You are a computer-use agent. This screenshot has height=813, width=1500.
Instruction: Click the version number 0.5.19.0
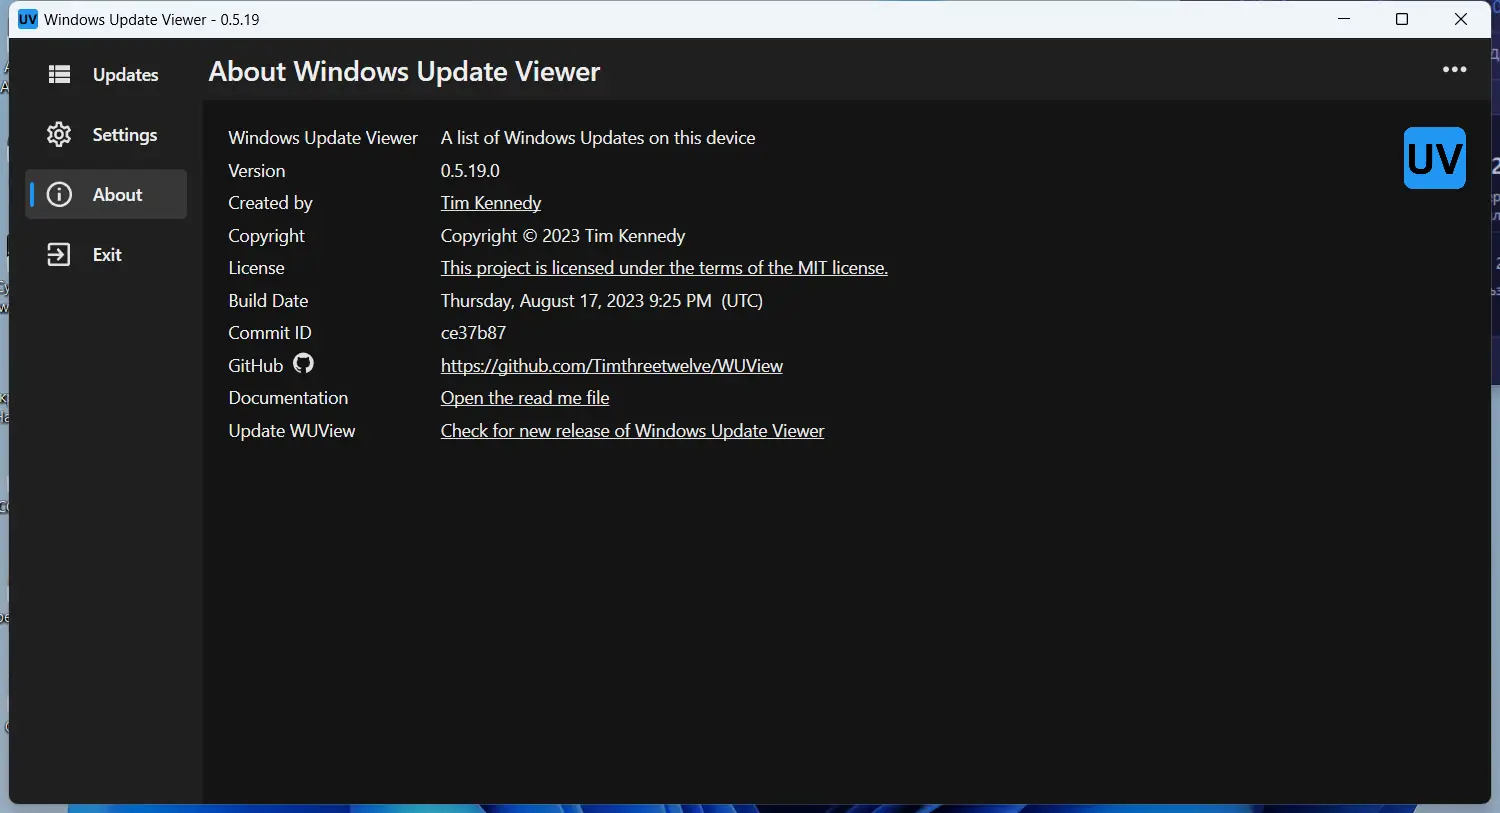coord(470,171)
